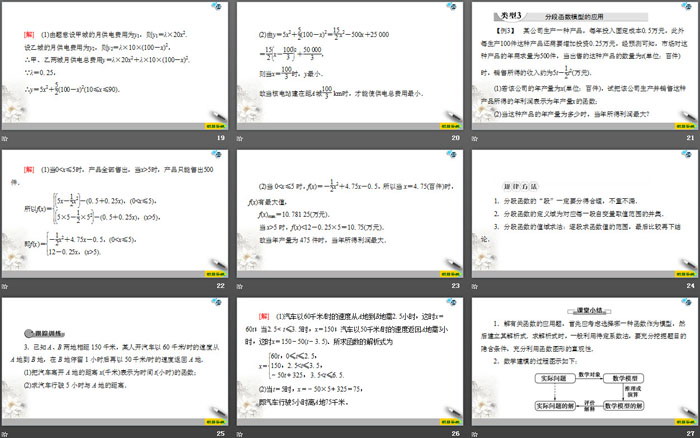Click the pen icon on slide 19
700x438 pixels.
click(218, 116)
